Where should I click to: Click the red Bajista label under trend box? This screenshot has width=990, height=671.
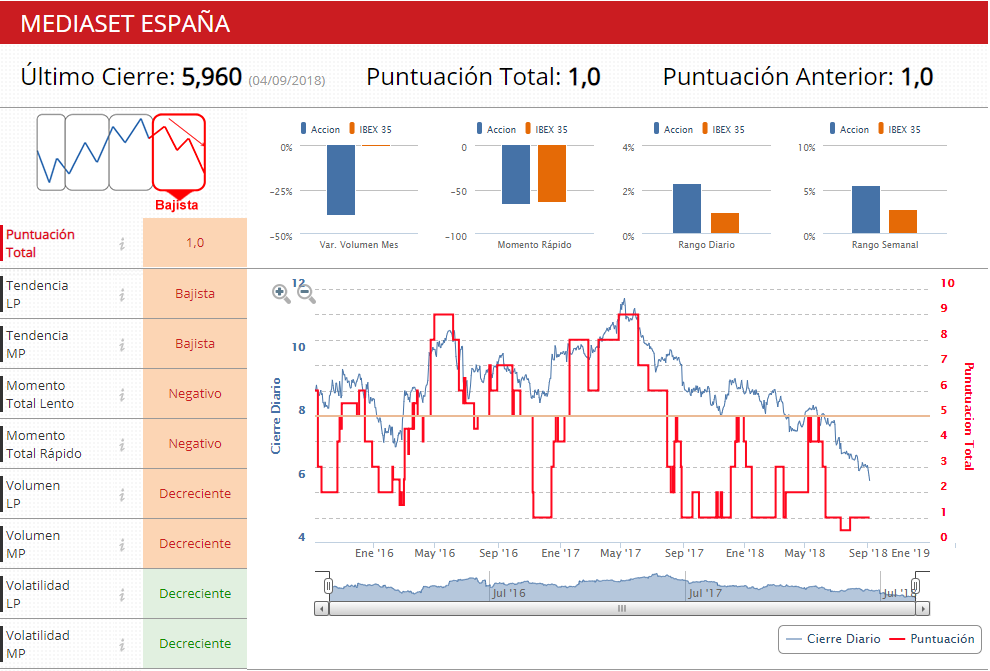point(177,205)
